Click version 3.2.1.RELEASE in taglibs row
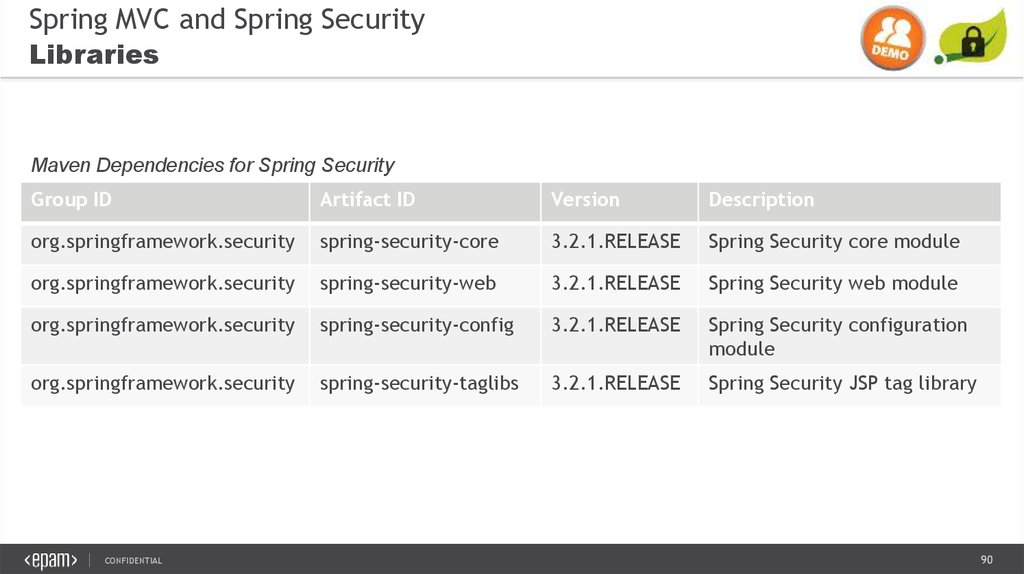This screenshot has width=1024, height=574. (x=615, y=384)
